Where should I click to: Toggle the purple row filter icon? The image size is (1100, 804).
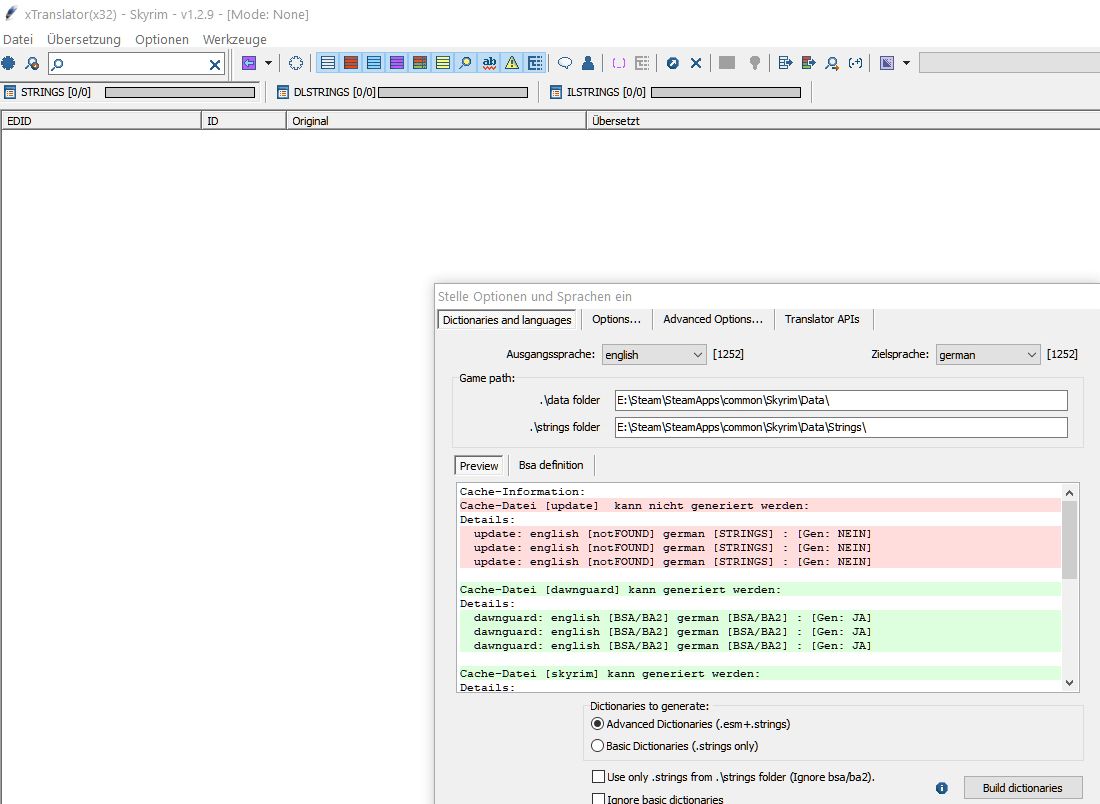[396, 63]
